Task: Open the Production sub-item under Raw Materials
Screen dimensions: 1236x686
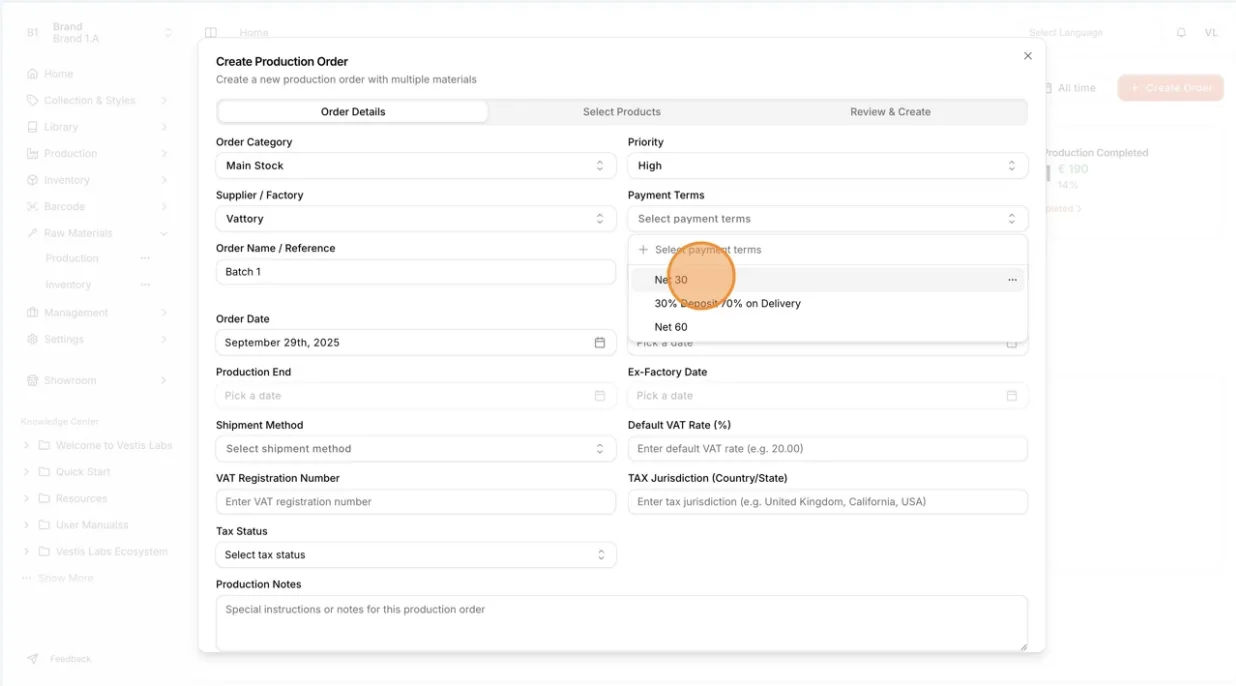Action: coord(72,258)
